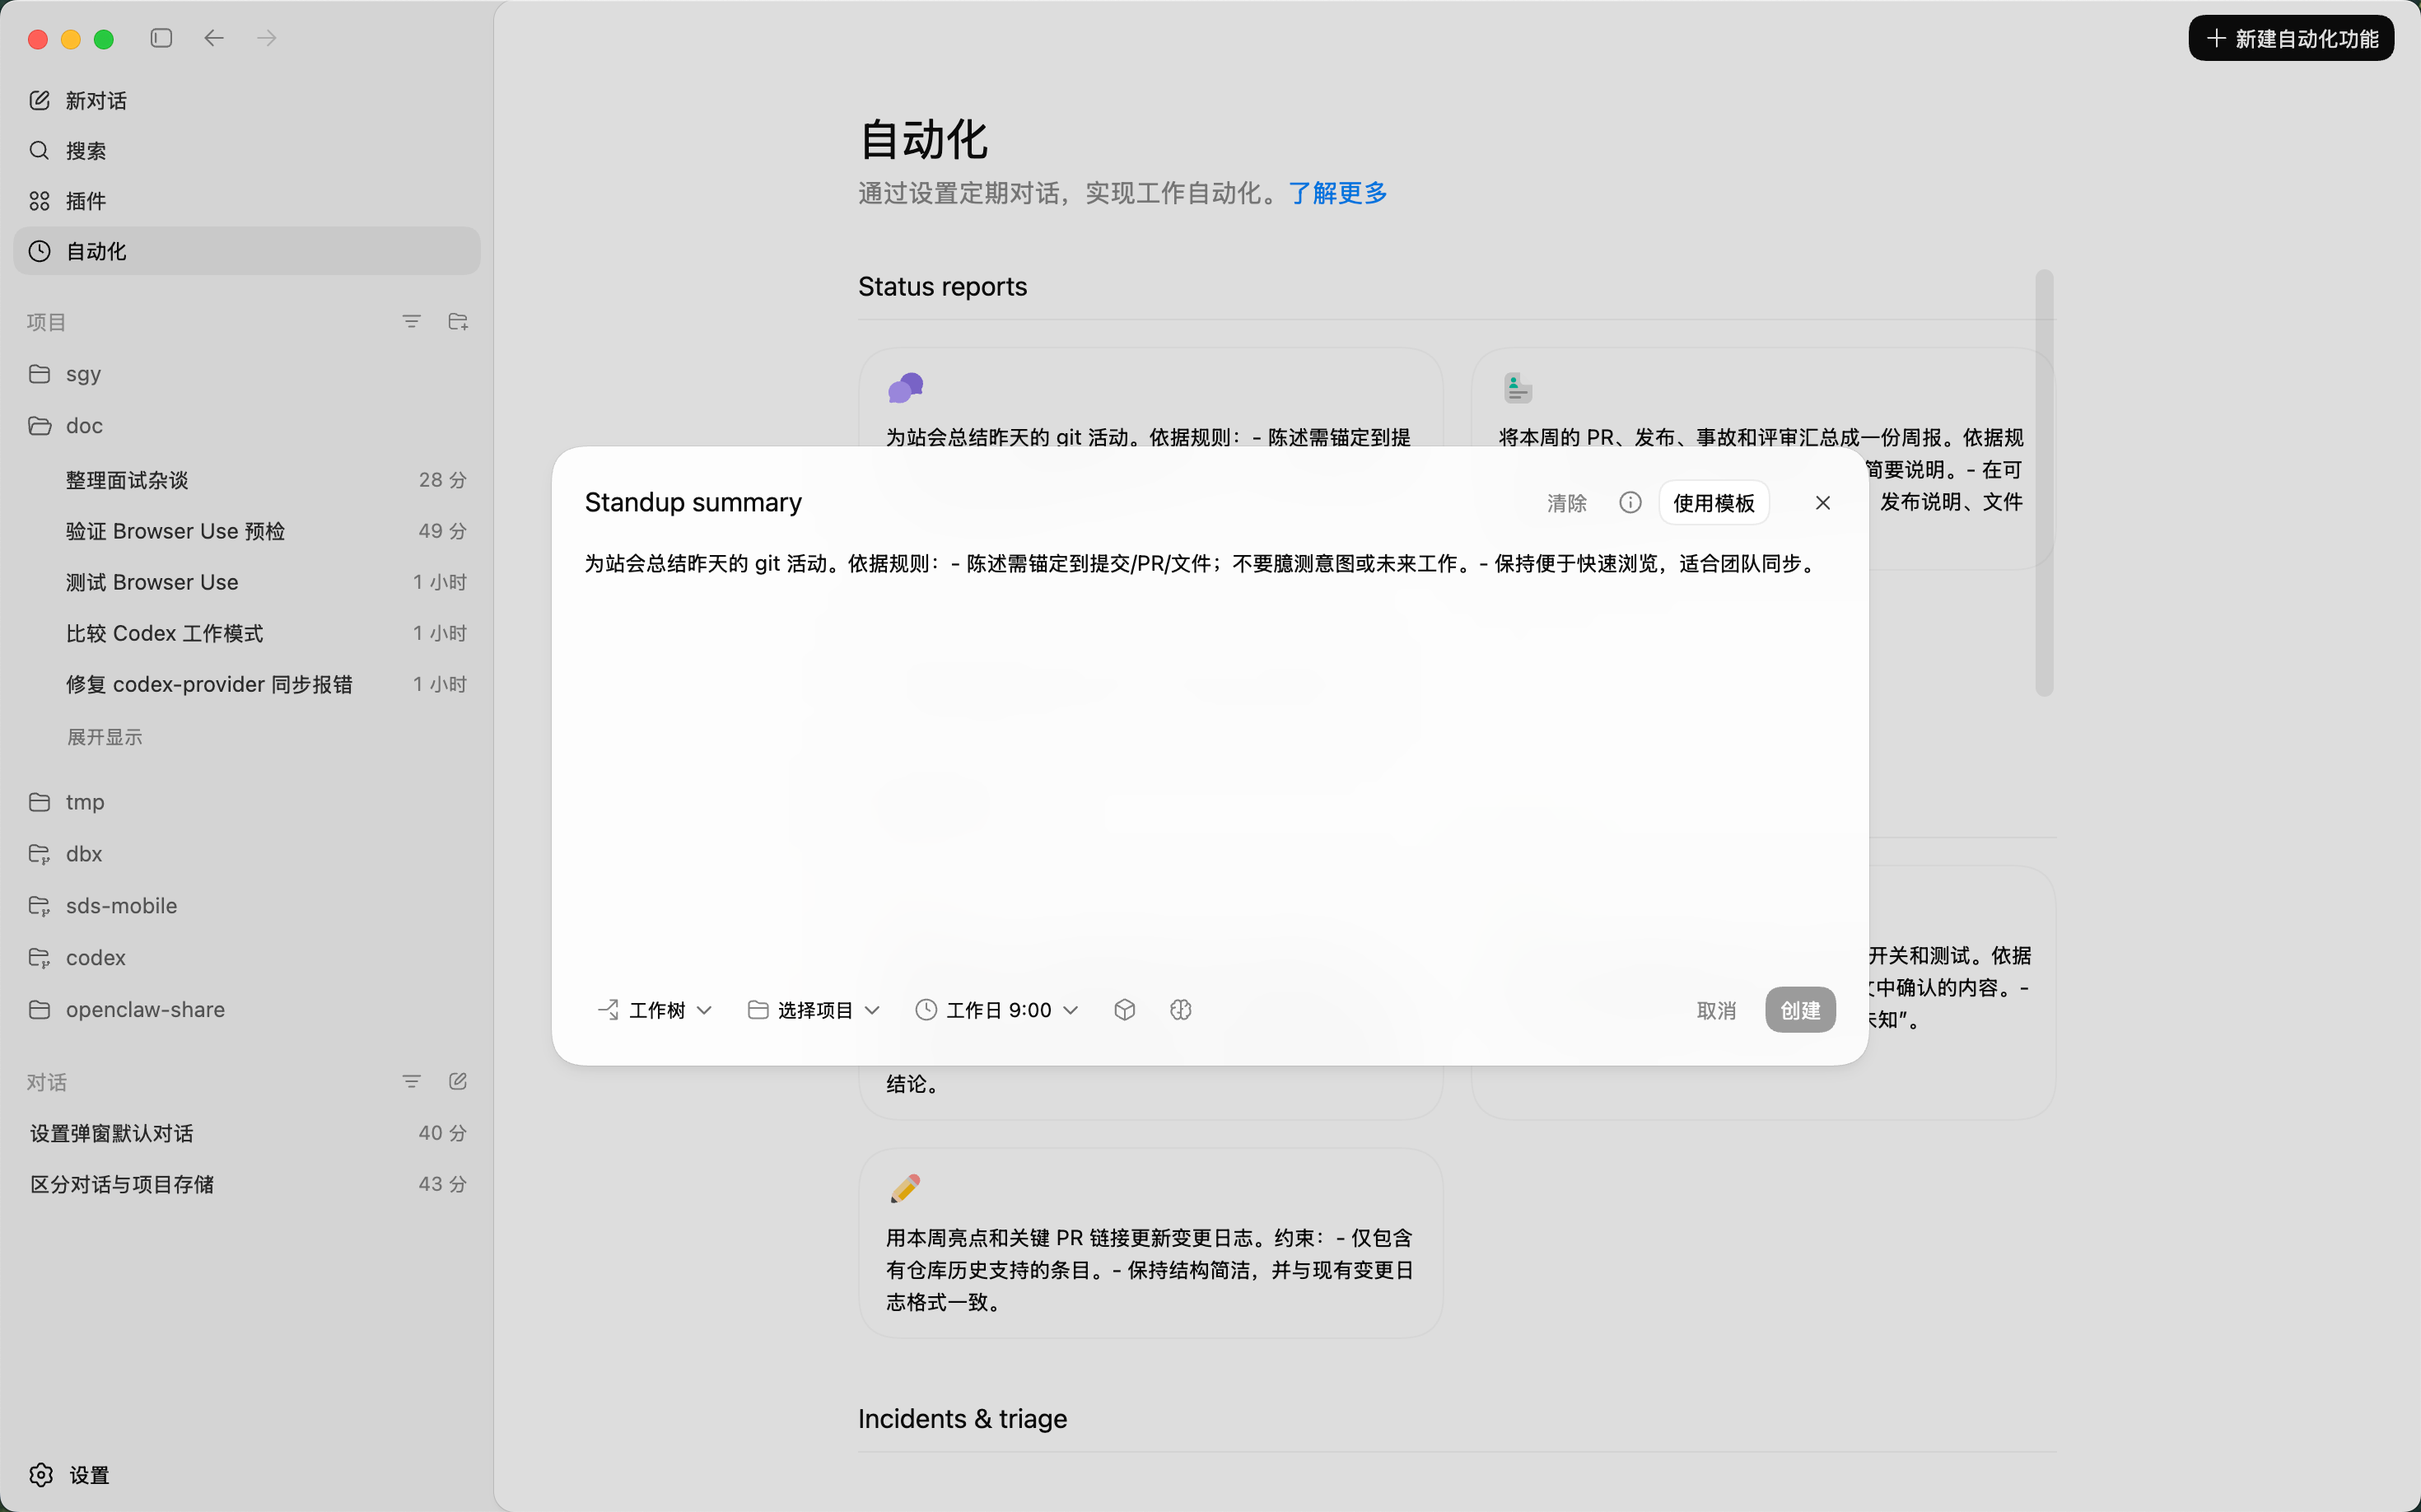Open a new conversation from the sidebar
2421x1512 pixels.
(95, 100)
